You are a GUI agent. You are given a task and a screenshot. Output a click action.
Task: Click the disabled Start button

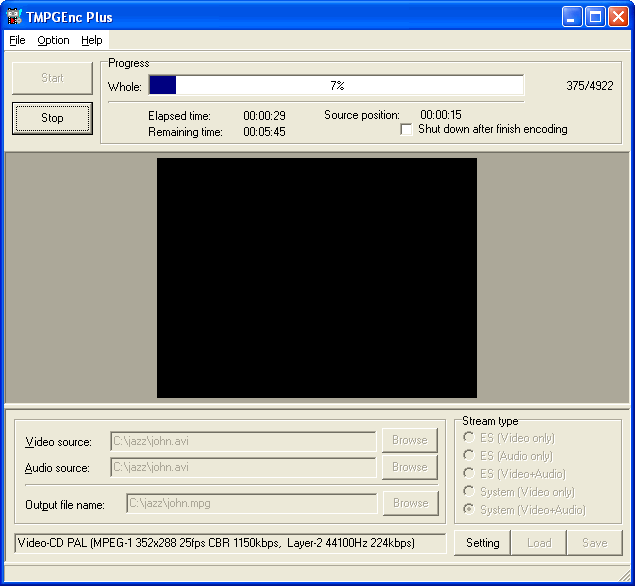(x=52, y=78)
